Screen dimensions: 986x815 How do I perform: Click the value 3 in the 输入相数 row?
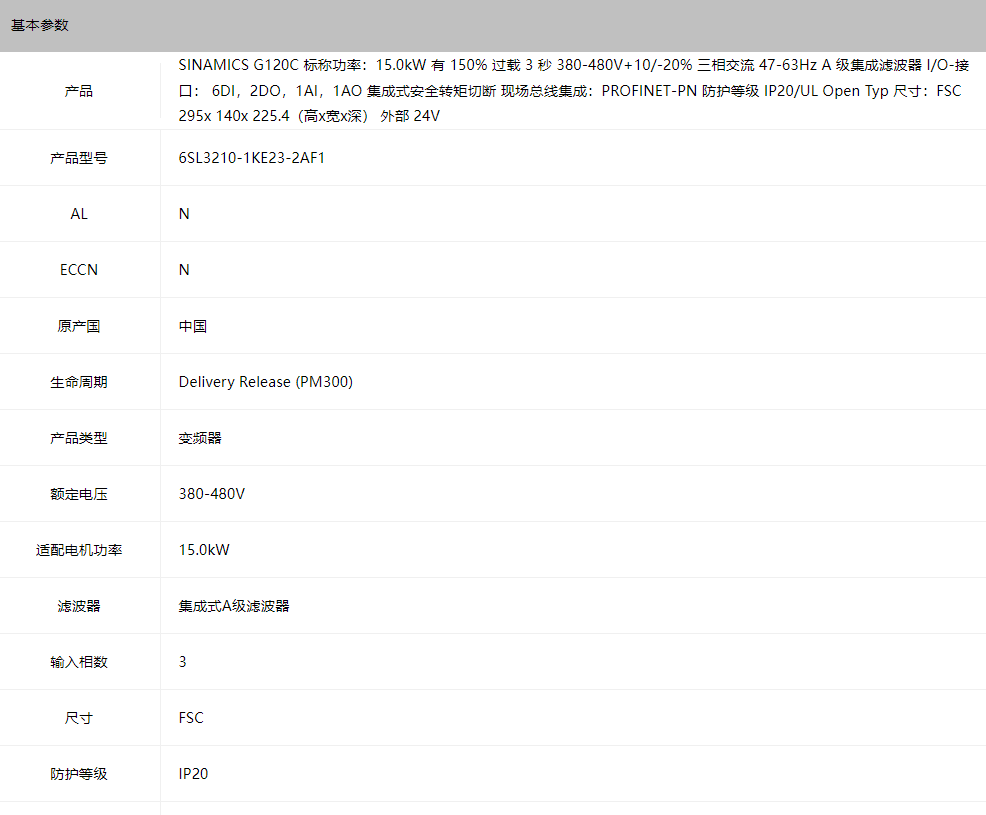coord(182,662)
